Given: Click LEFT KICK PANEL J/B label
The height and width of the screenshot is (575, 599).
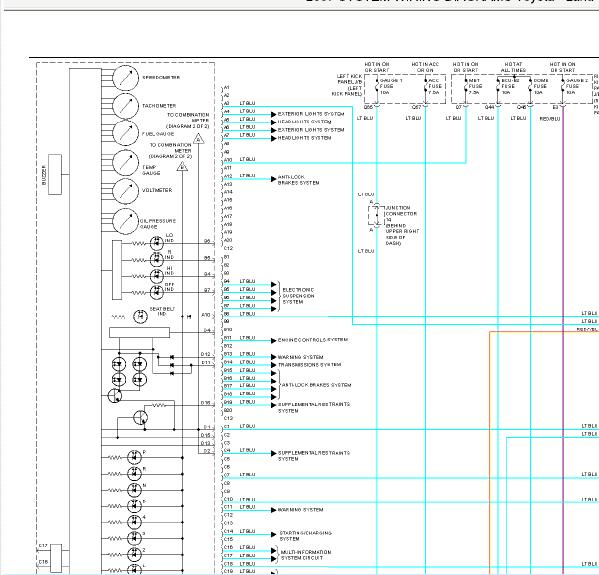Looking at the screenshot, I should pos(347,85).
